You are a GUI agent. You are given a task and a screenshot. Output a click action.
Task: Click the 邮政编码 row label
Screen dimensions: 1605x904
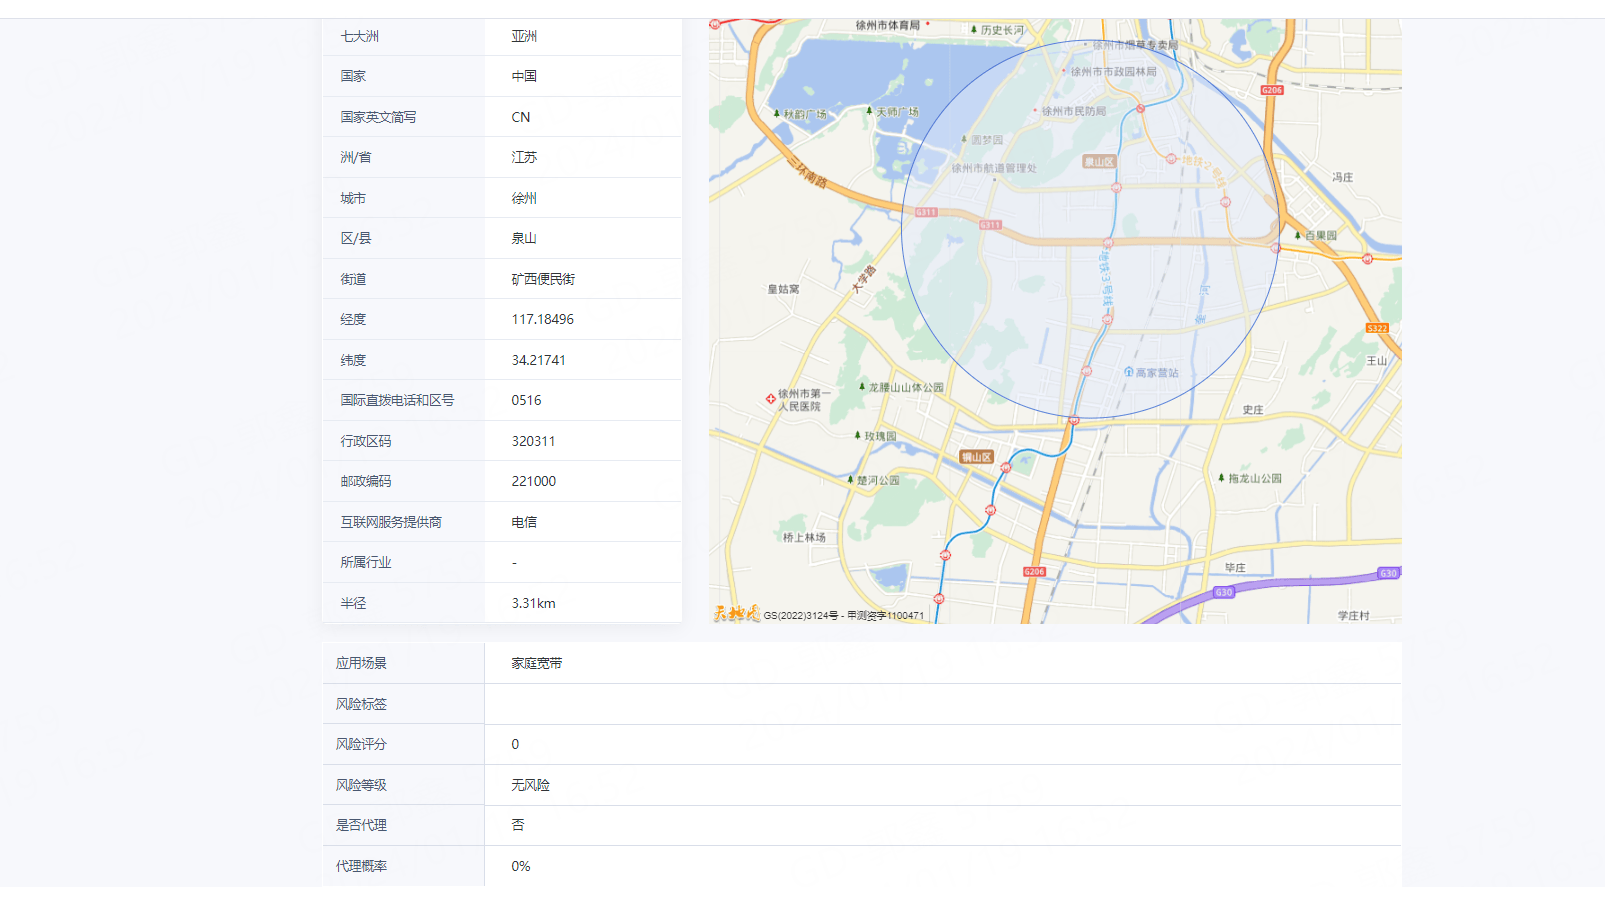click(x=366, y=481)
